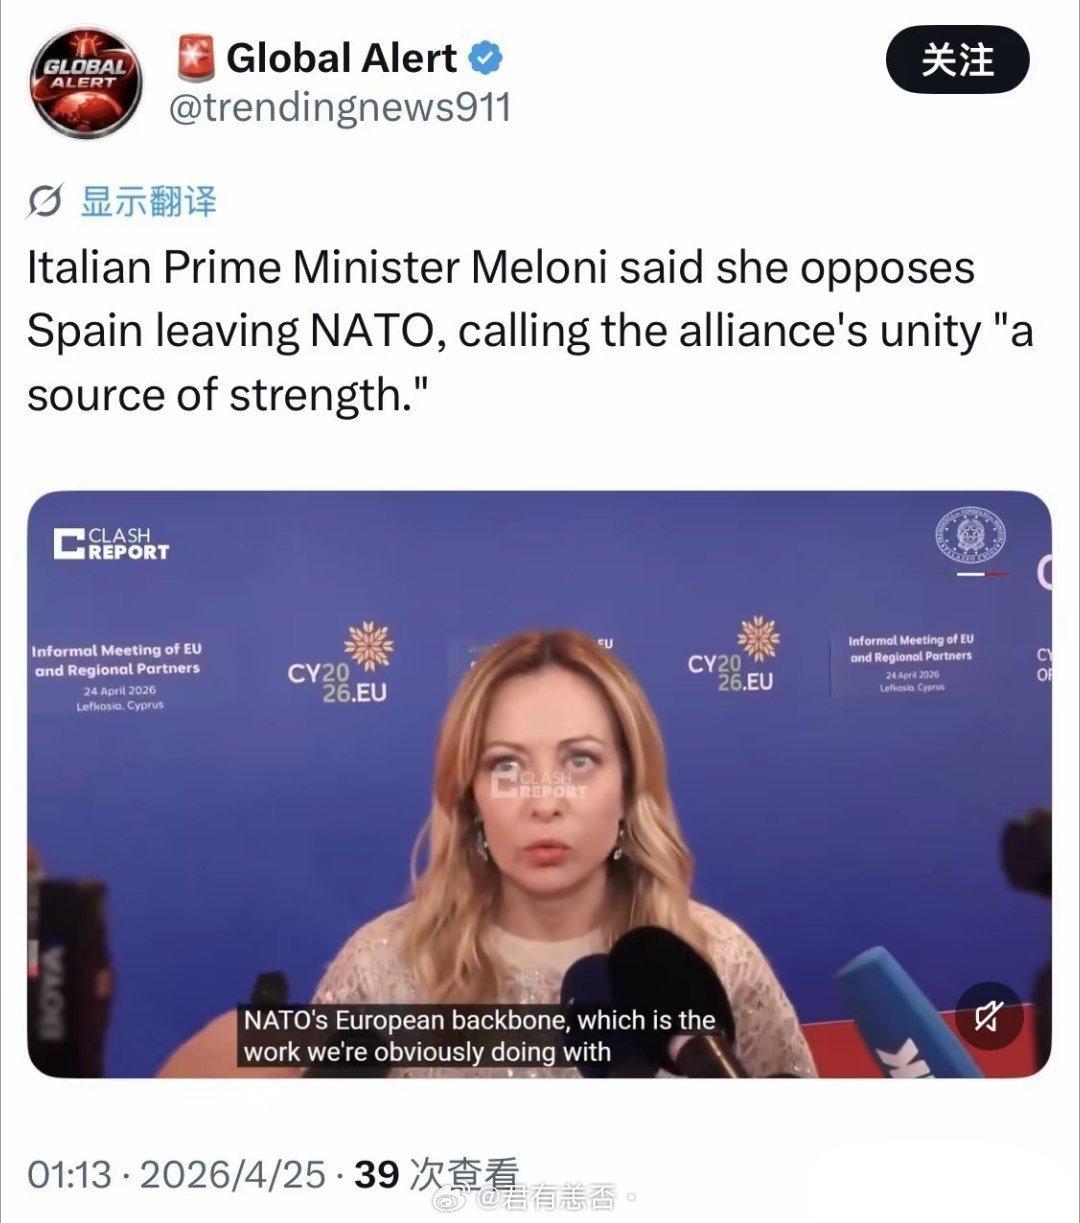Click the Clash Report logo in video
1080x1223 pixels.
(112, 543)
